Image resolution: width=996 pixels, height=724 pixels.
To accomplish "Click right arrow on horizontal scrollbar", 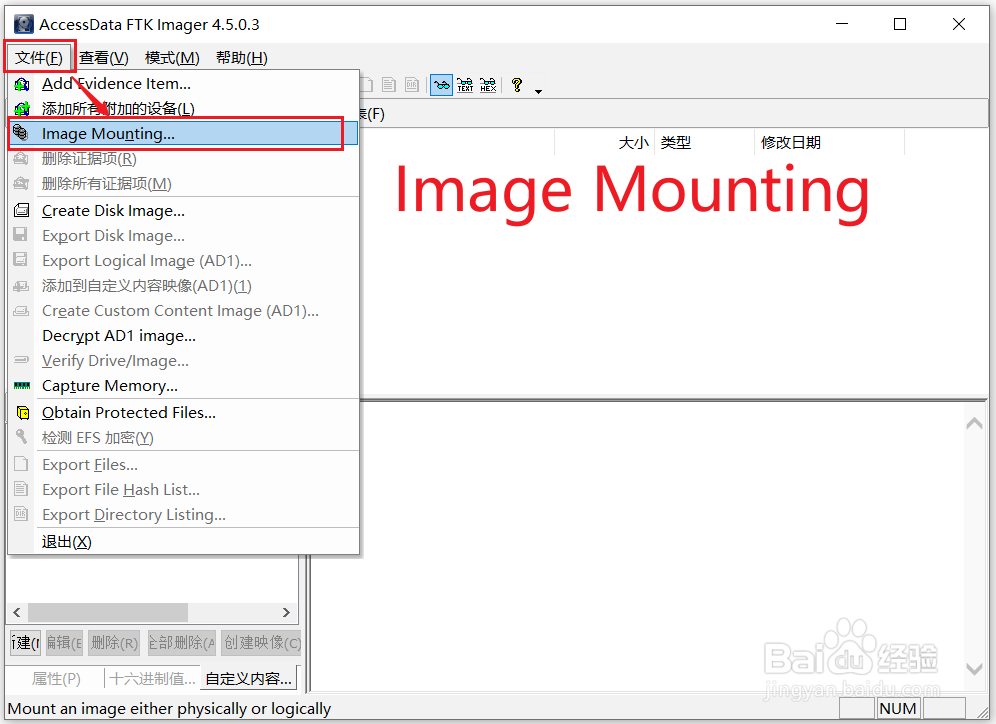I will 286,612.
